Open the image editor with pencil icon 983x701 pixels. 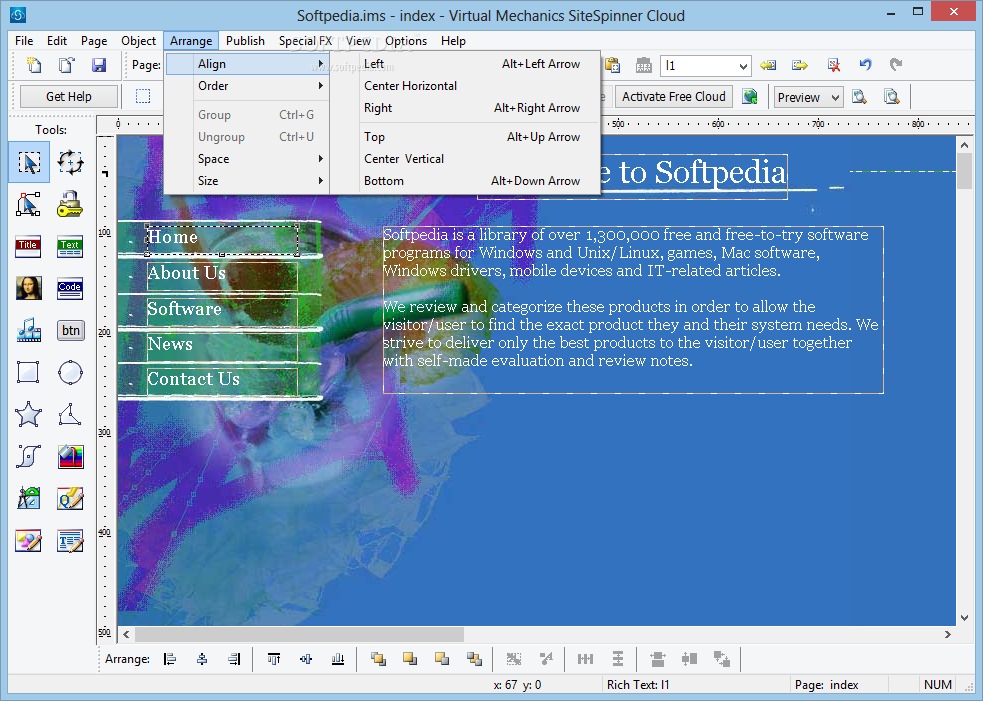tap(29, 540)
